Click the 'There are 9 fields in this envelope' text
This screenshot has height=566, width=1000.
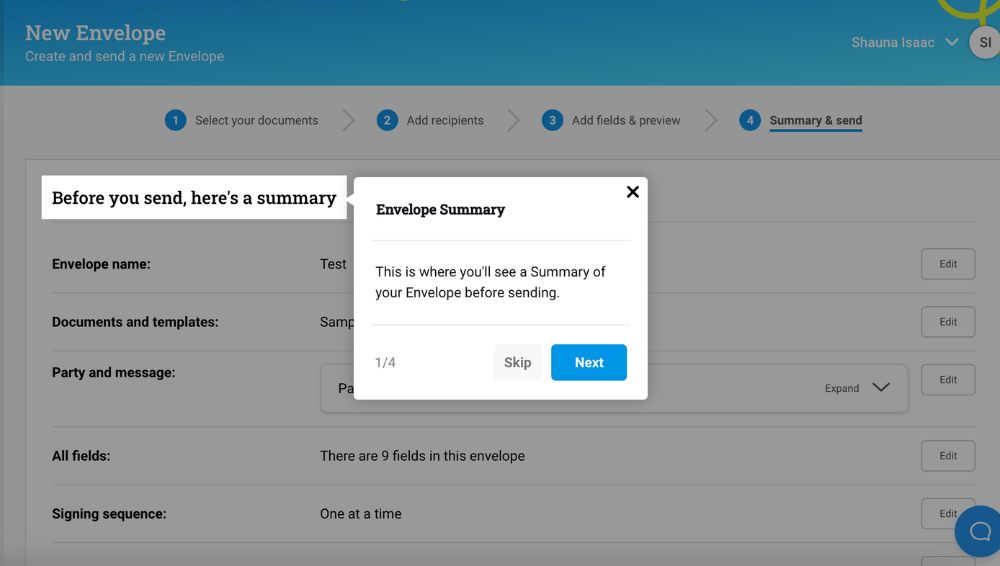click(422, 456)
